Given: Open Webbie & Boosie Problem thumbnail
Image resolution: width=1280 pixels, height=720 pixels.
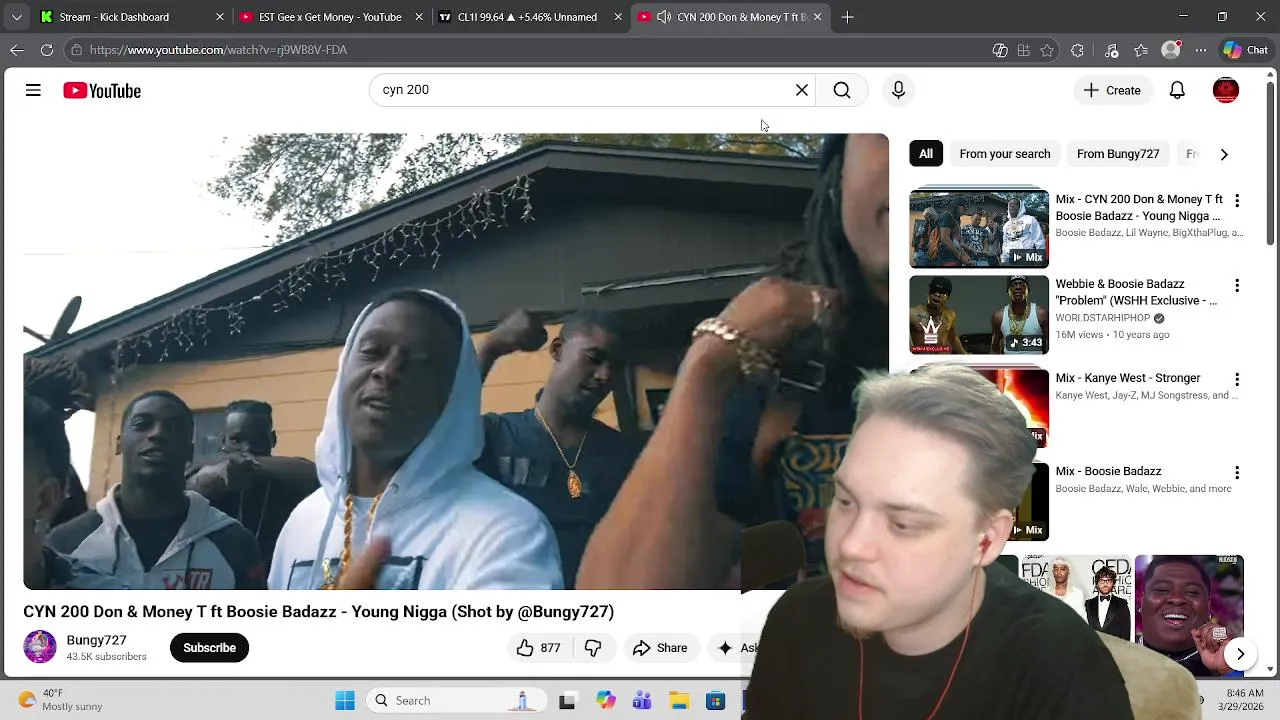Looking at the screenshot, I should [x=979, y=315].
